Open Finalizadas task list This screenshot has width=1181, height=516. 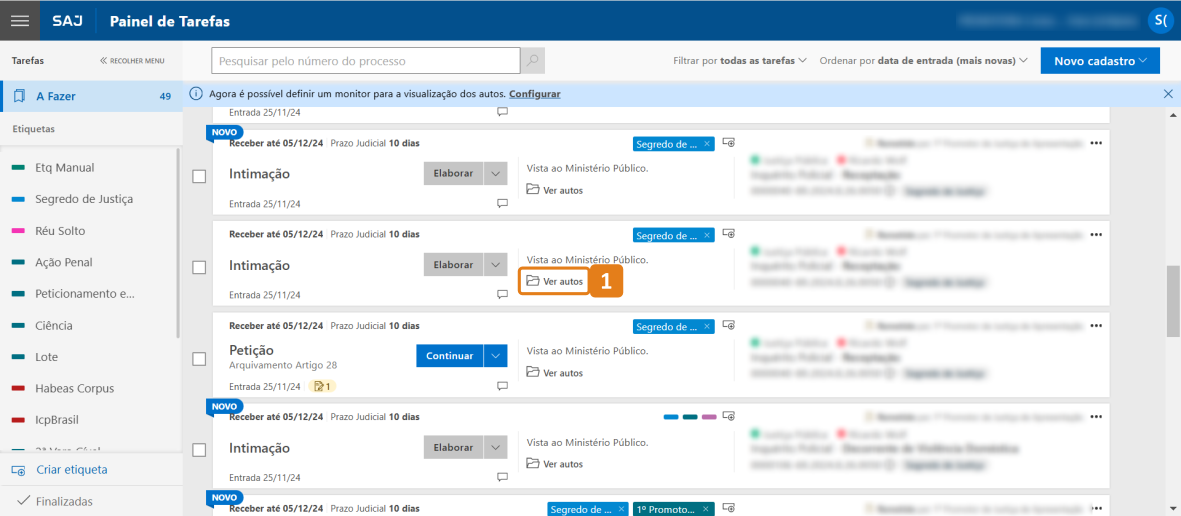[64, 501]
